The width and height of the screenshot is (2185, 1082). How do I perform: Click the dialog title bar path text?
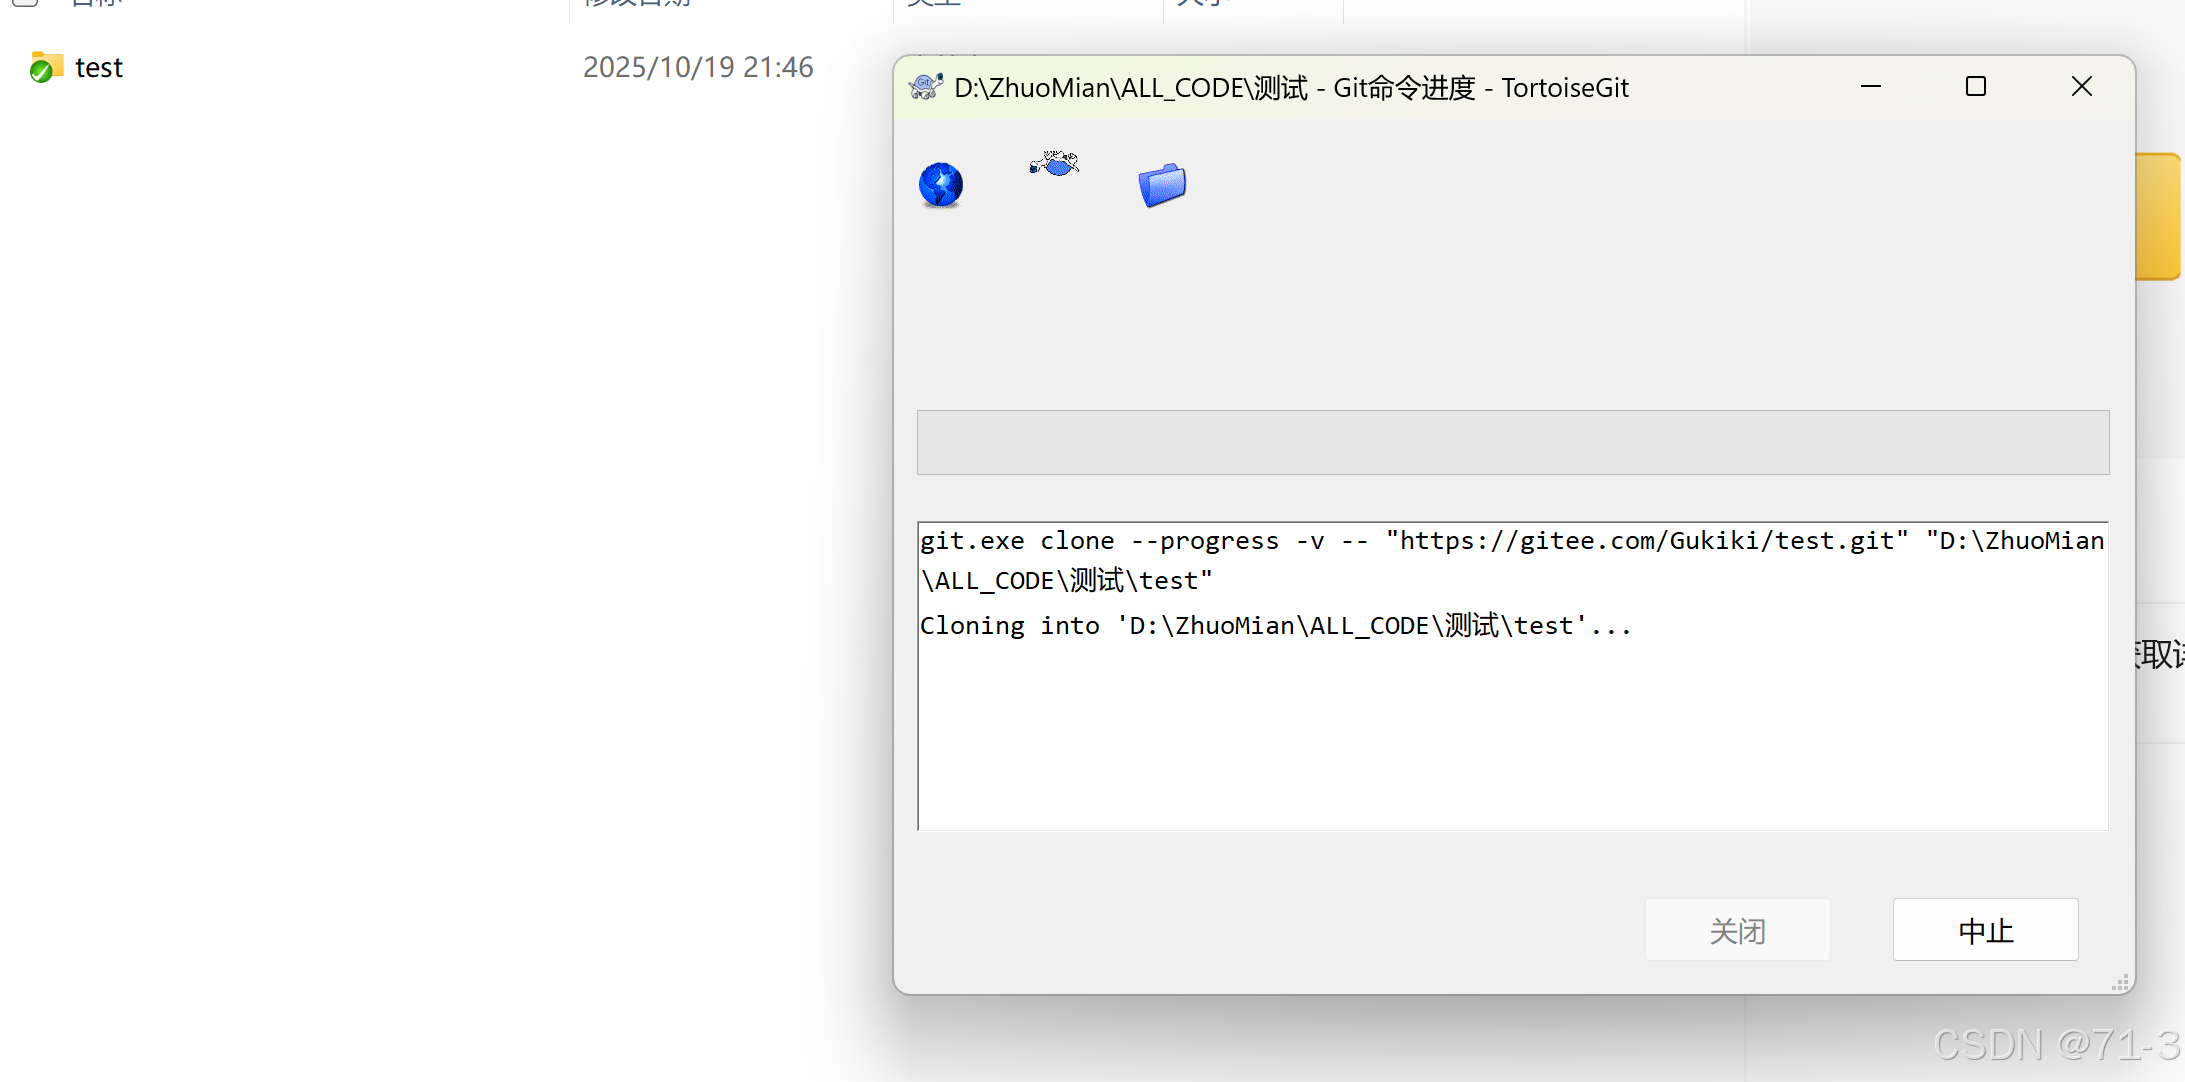[1290, 88]
